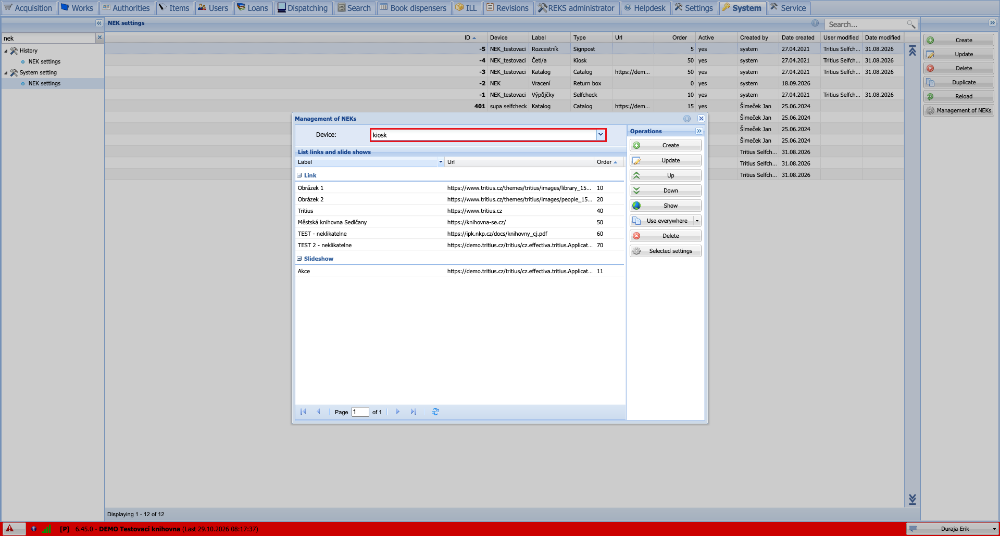Image resolution: width=1000 pixels, height=536 pixels.
Task: Click the Date created column header
Action: pyautogui.click(x=800, y=38)
